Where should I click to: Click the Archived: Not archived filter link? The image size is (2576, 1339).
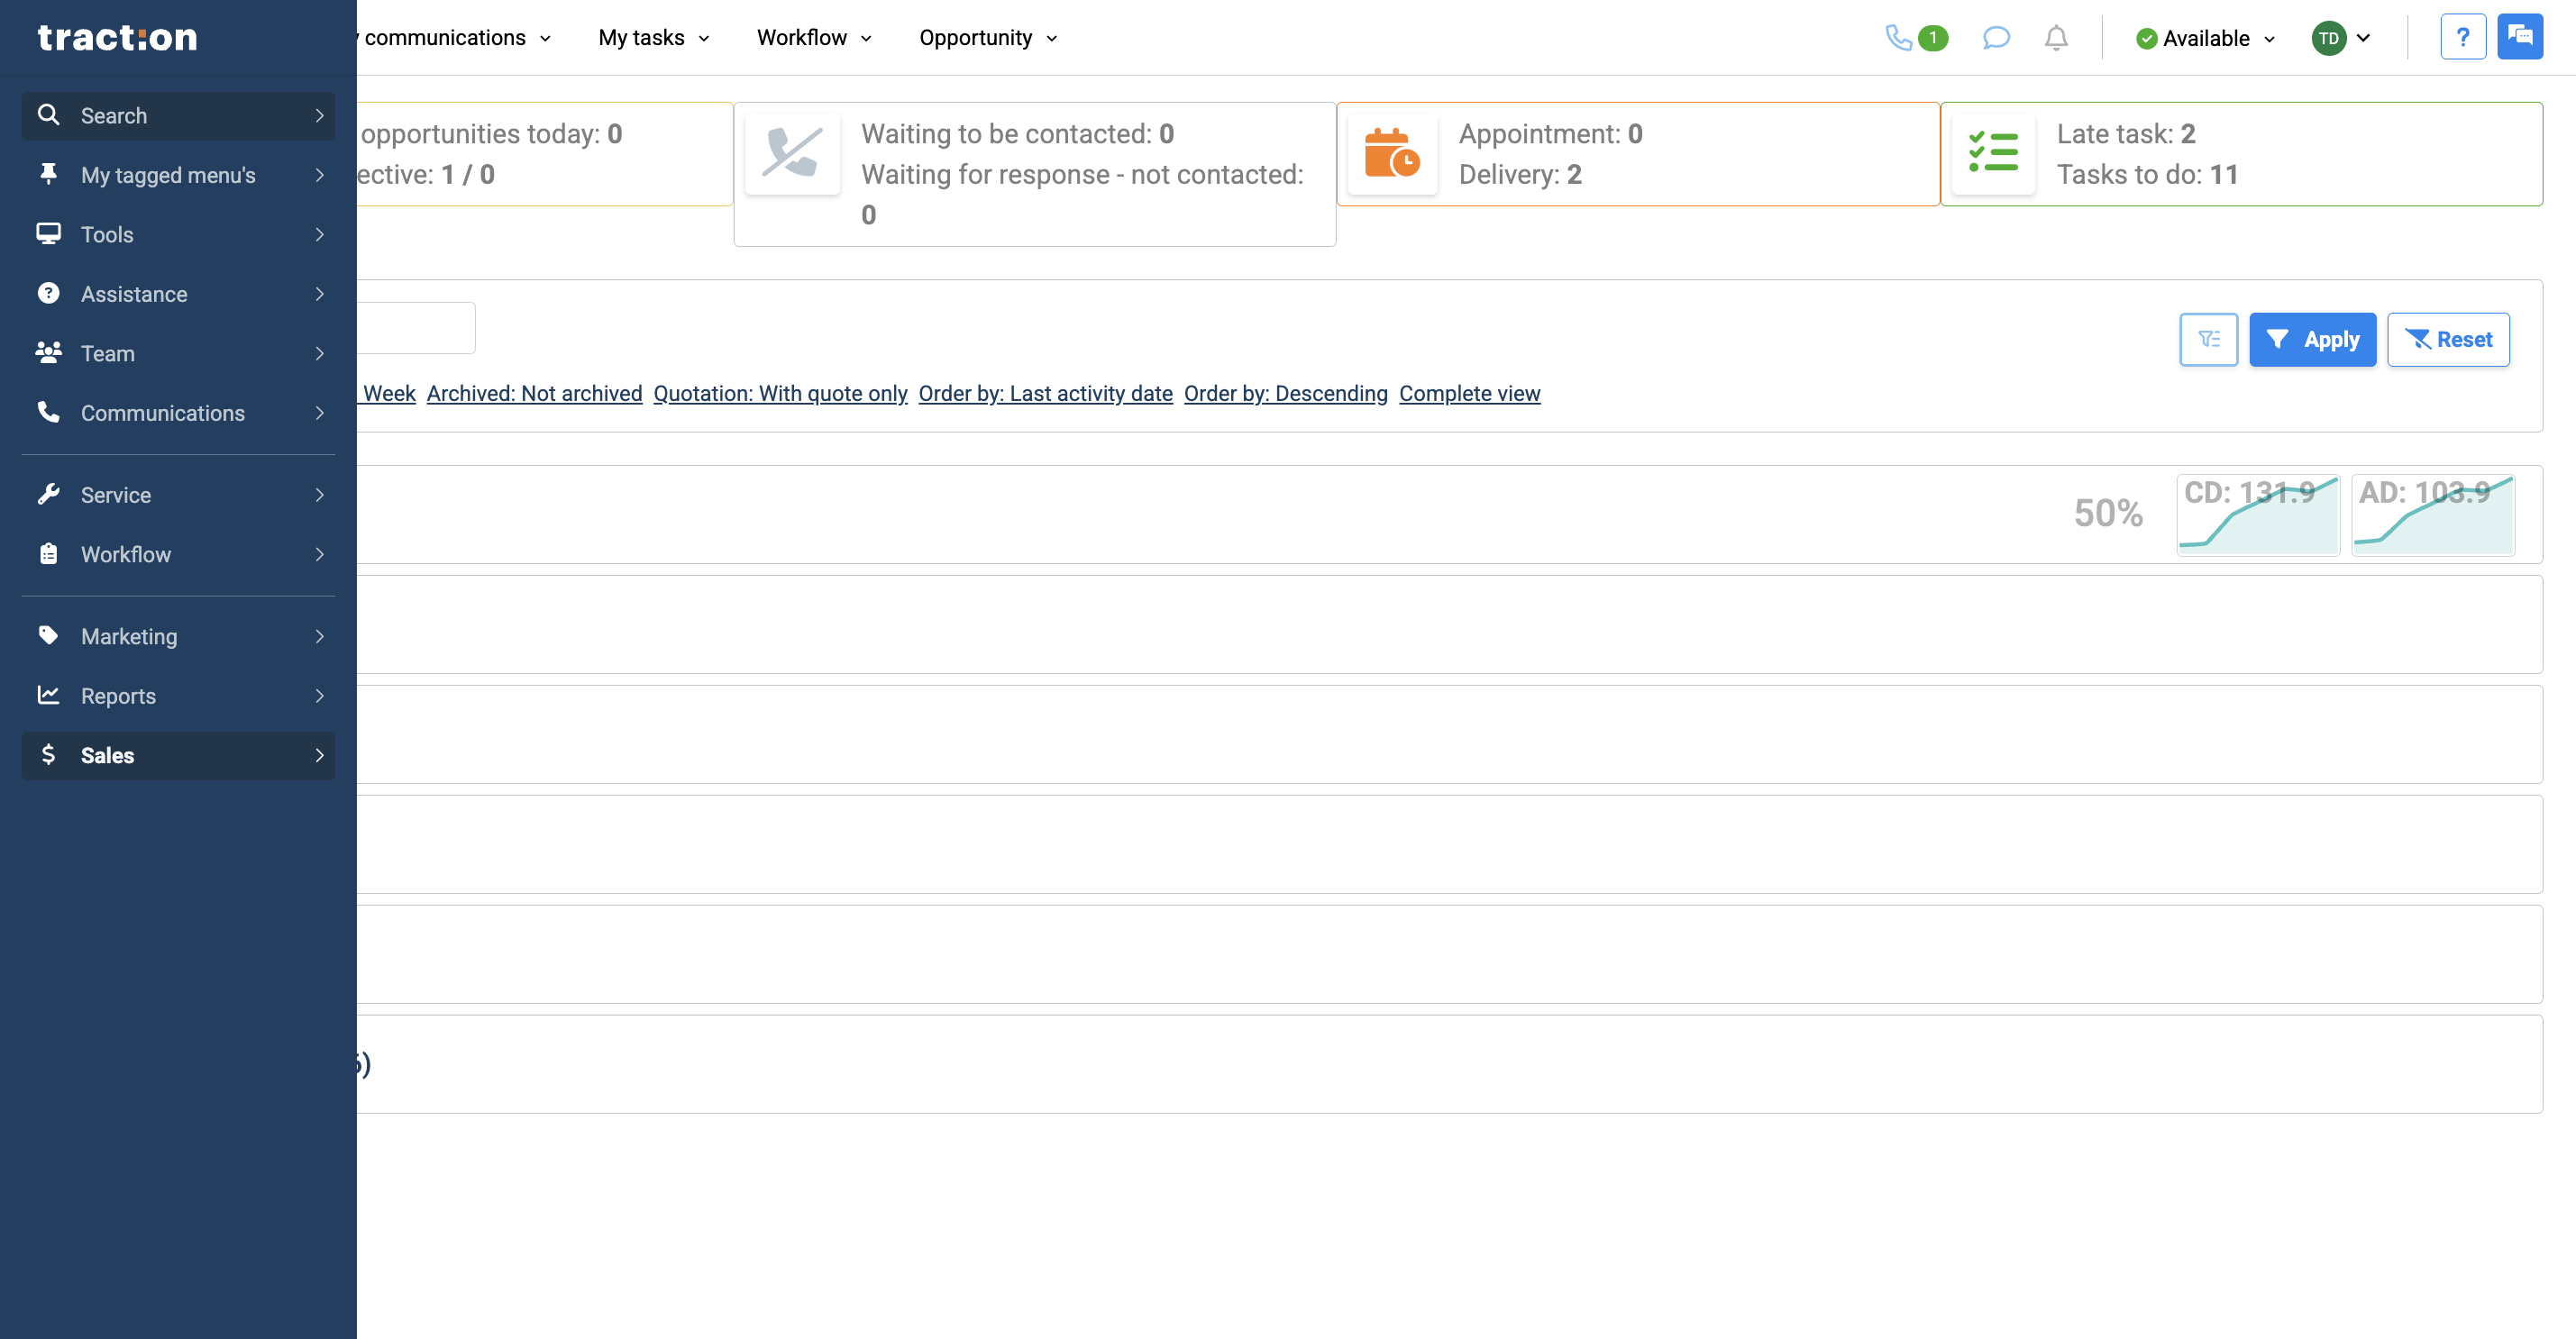[534, 394]
